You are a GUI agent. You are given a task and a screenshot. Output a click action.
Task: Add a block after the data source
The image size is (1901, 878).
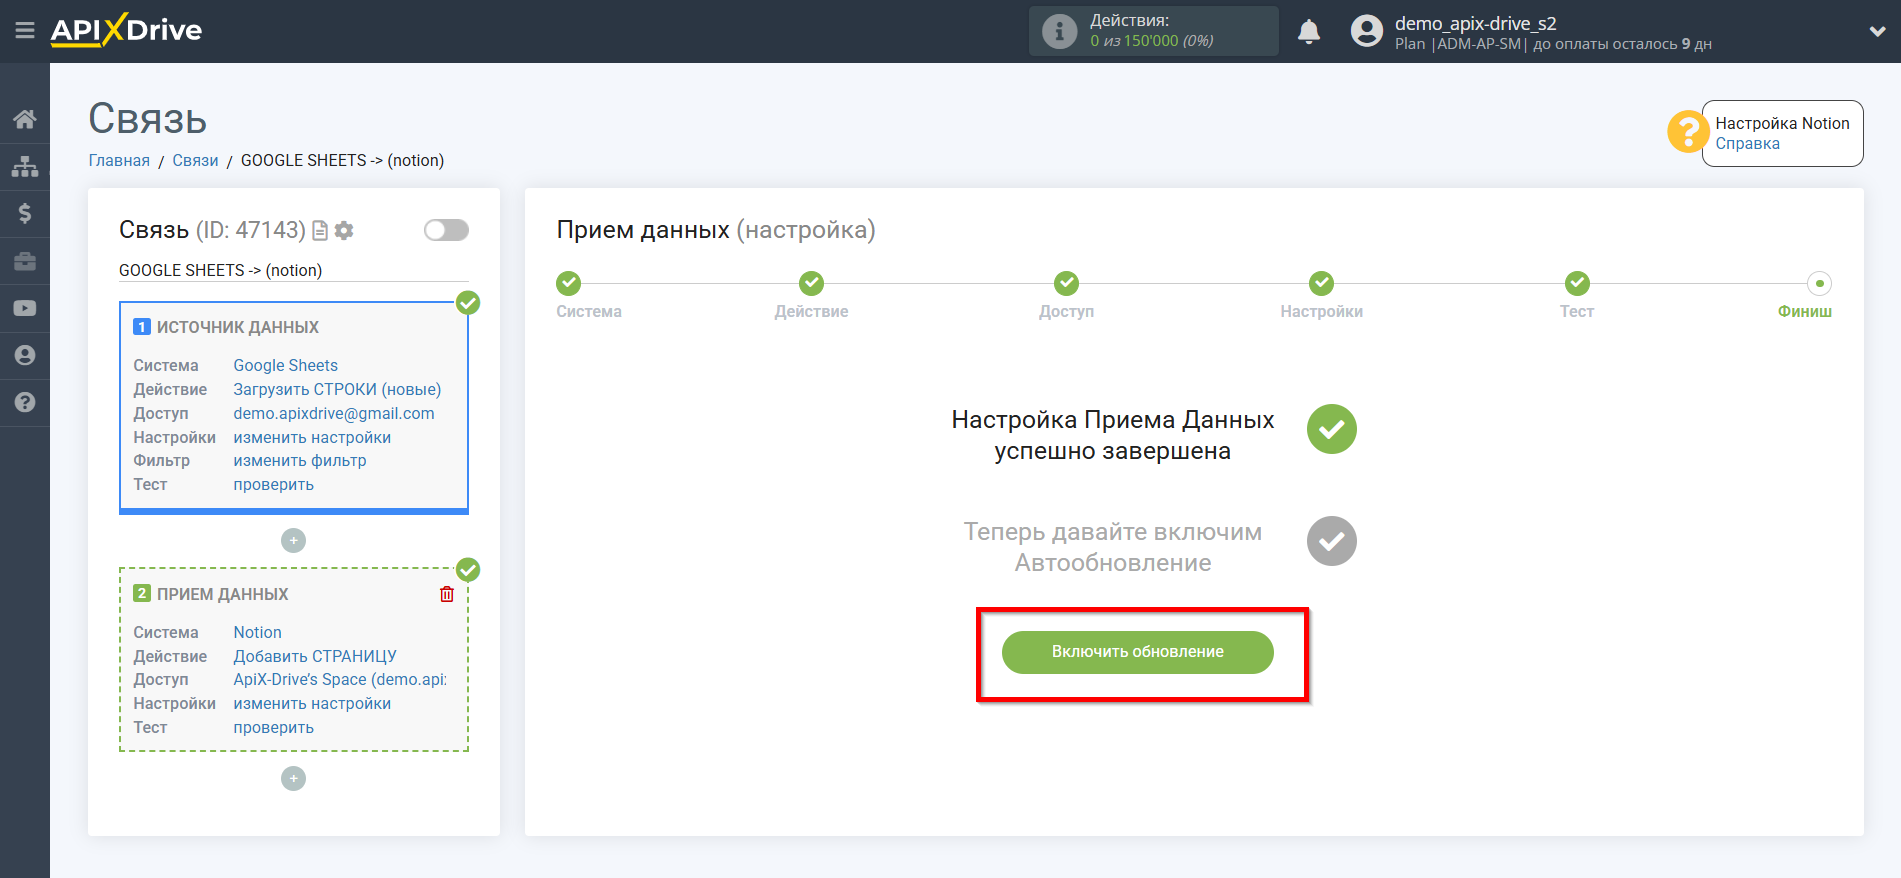[x=293, y=541]
